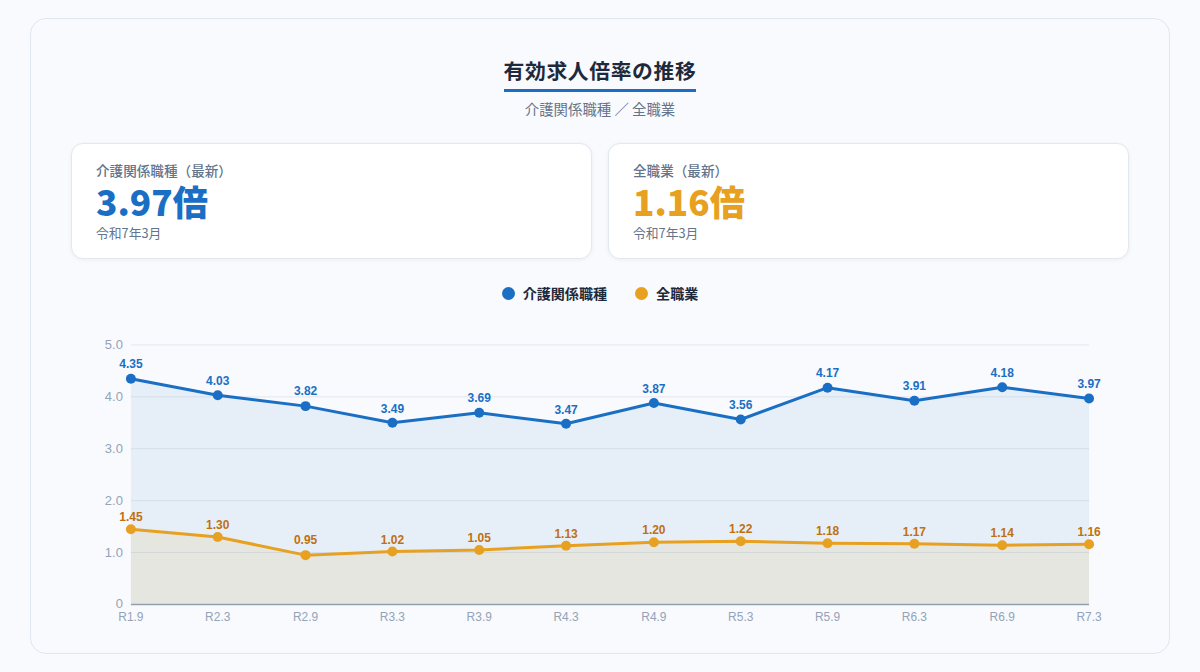Pick the blue 3.49 point marker at R3.3
Screen dimensions: 1200x672
point(392,423)
